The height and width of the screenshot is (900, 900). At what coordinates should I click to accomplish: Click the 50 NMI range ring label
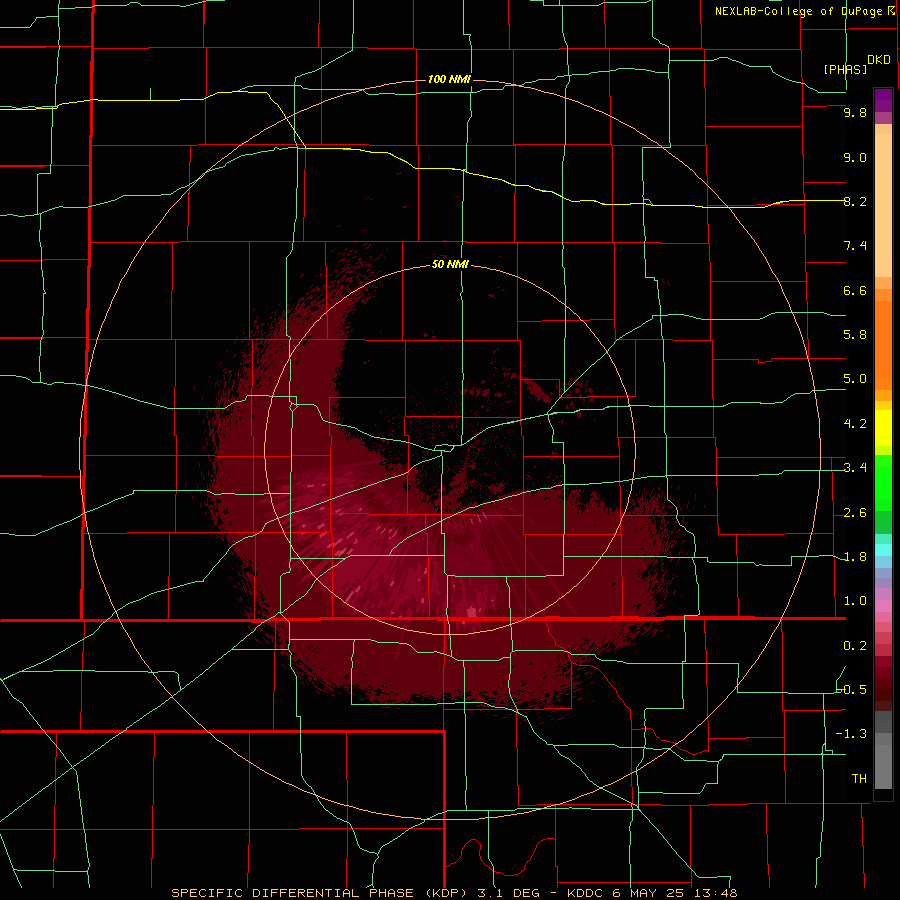click(x=450, y=264)
